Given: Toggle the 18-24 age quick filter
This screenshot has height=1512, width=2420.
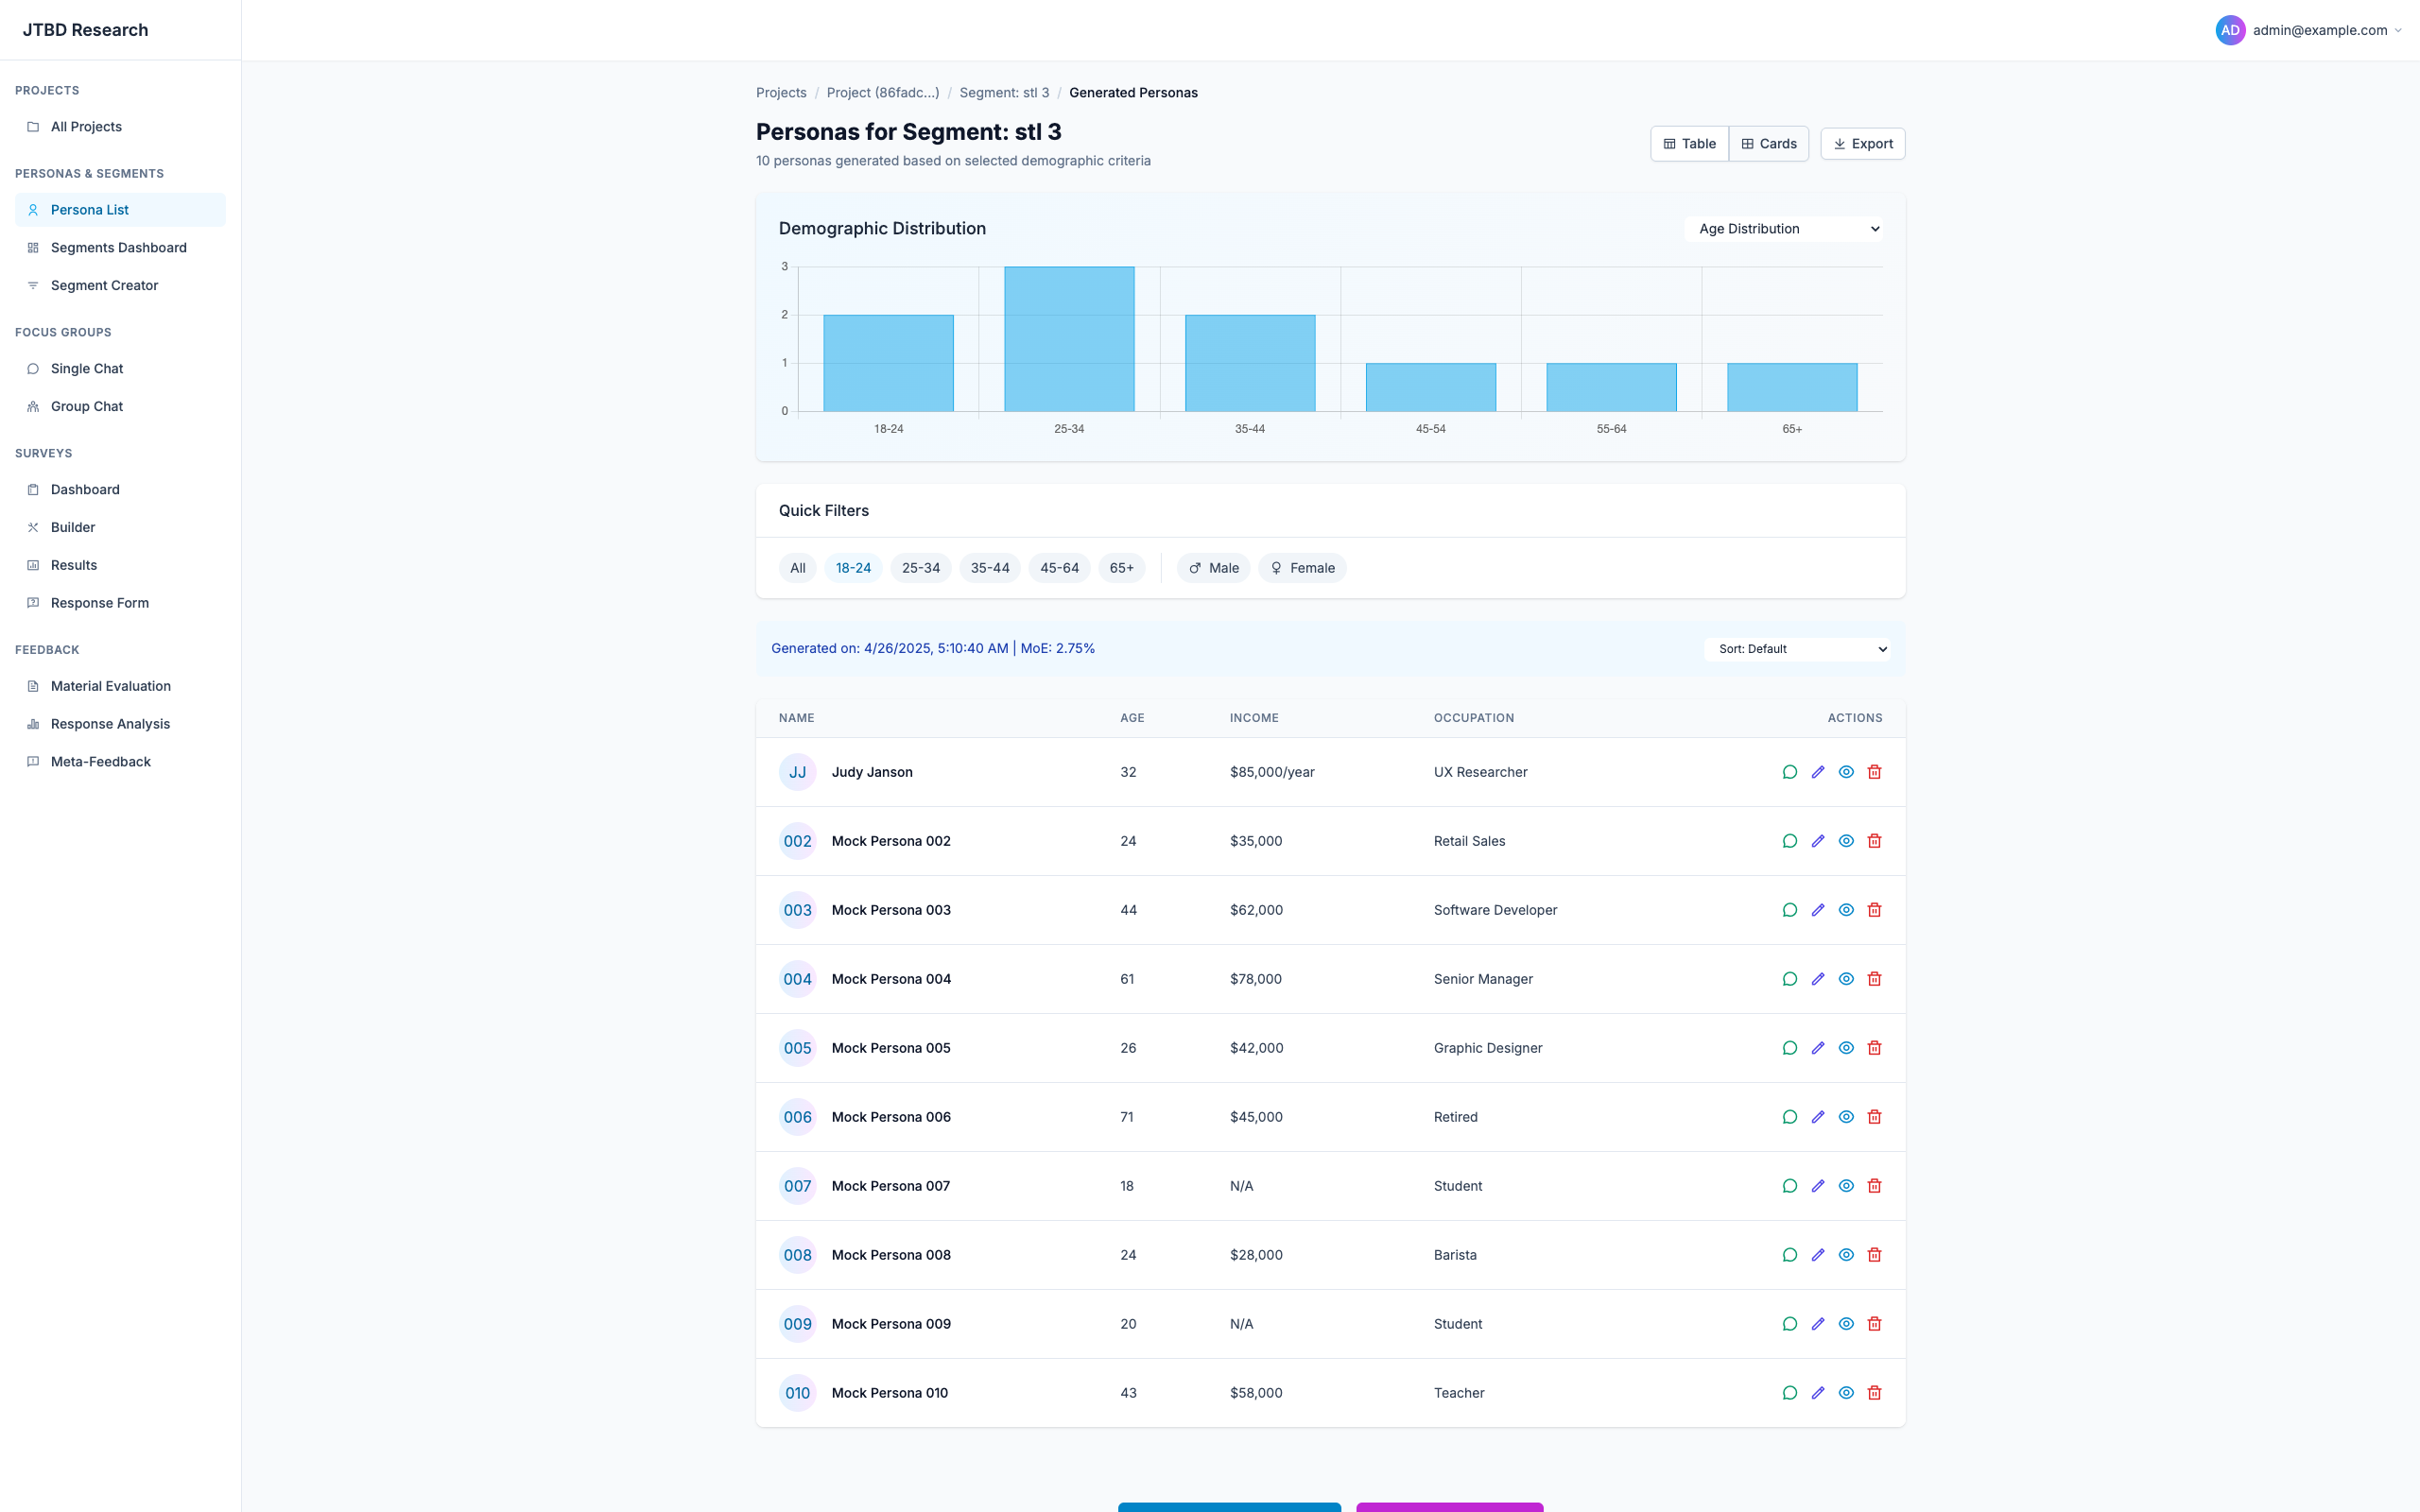Looking at the screenshot, I should coord(853,567).
